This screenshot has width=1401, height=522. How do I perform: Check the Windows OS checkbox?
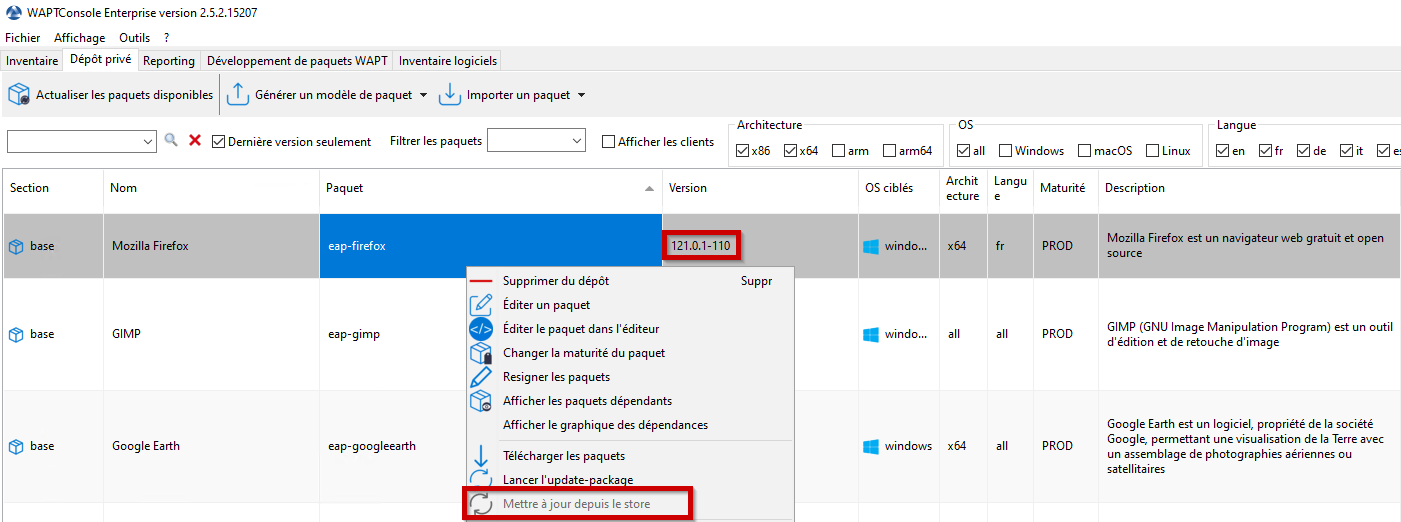[1005, 151]
